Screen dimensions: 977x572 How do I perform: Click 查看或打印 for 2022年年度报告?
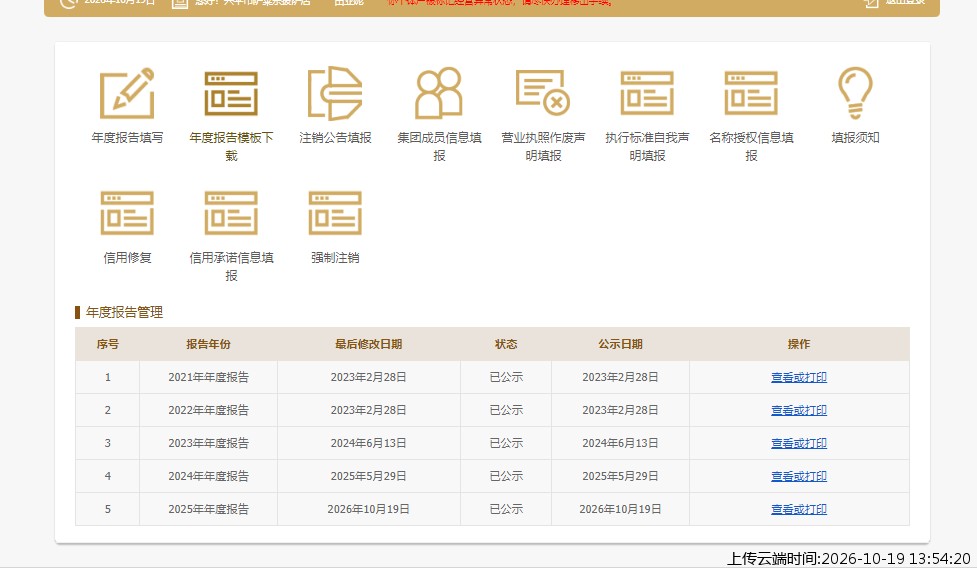799,410
